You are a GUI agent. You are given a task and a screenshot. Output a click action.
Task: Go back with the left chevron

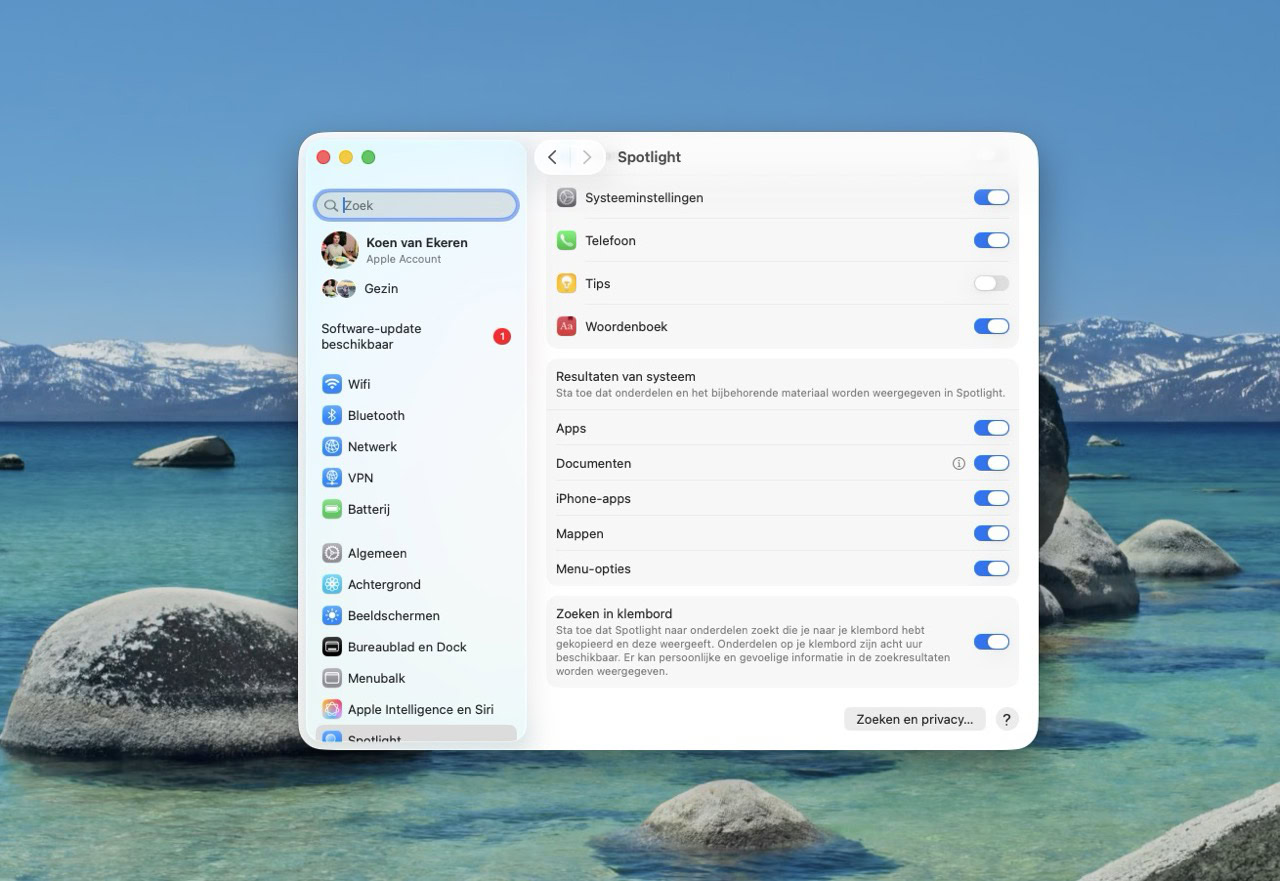click(x=552, y=157)
